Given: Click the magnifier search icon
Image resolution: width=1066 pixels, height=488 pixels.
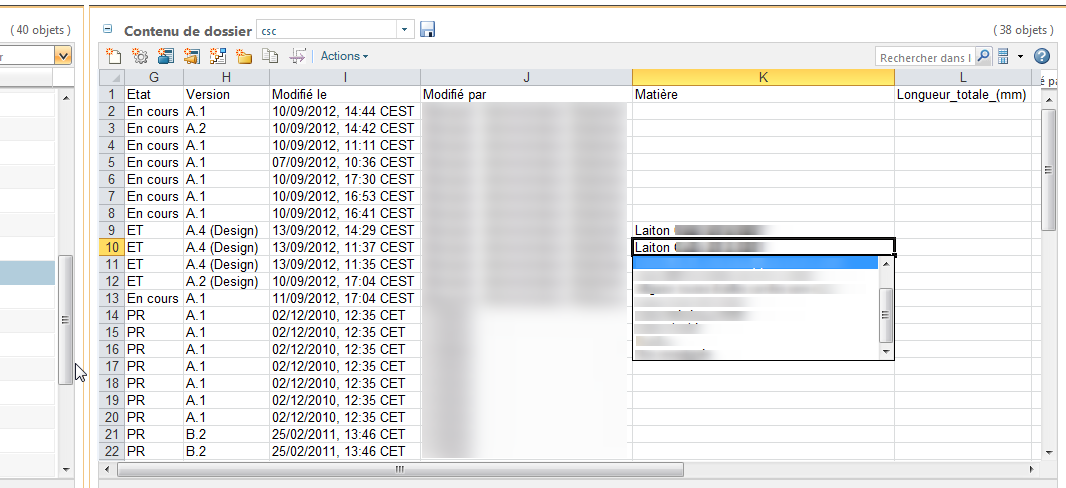Looking at the screenshot, I should (984, 57).
